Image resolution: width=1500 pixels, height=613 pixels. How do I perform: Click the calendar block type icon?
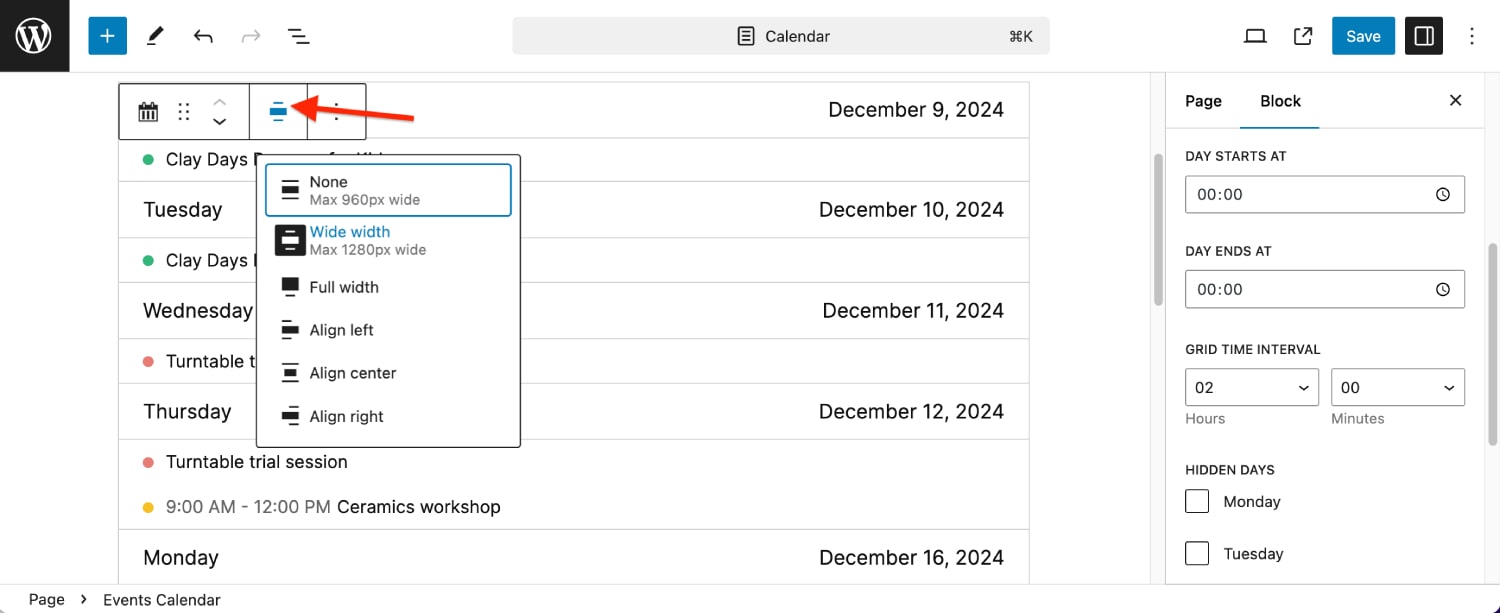pos(148,112)
